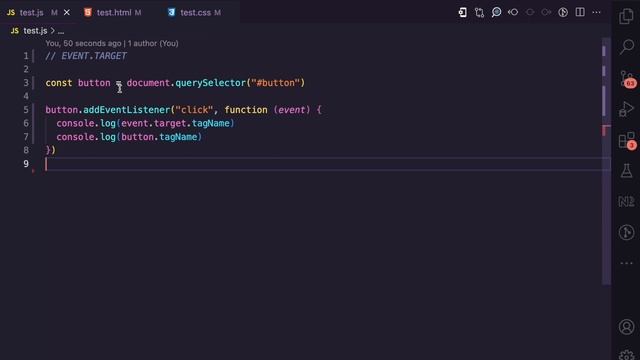
Task: Open Source Control view with 63 badge
Action: [627, 78]
